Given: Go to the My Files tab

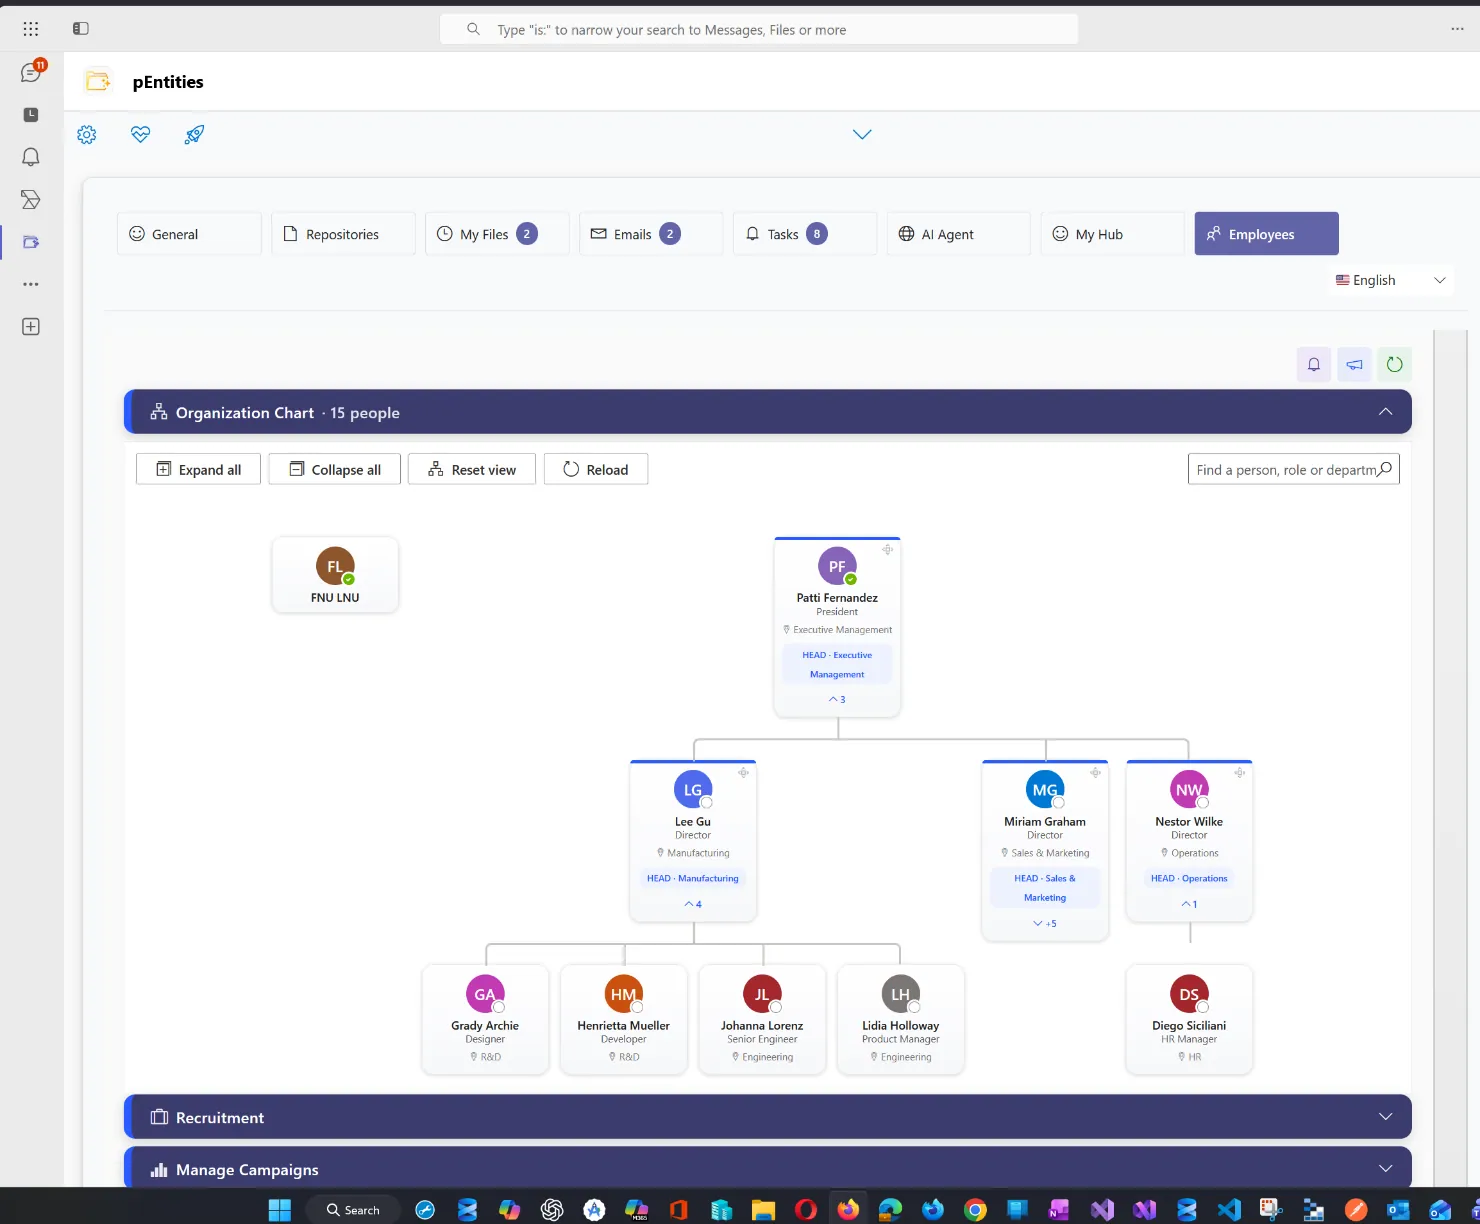Looking at the screenshot, I should 497,234.
